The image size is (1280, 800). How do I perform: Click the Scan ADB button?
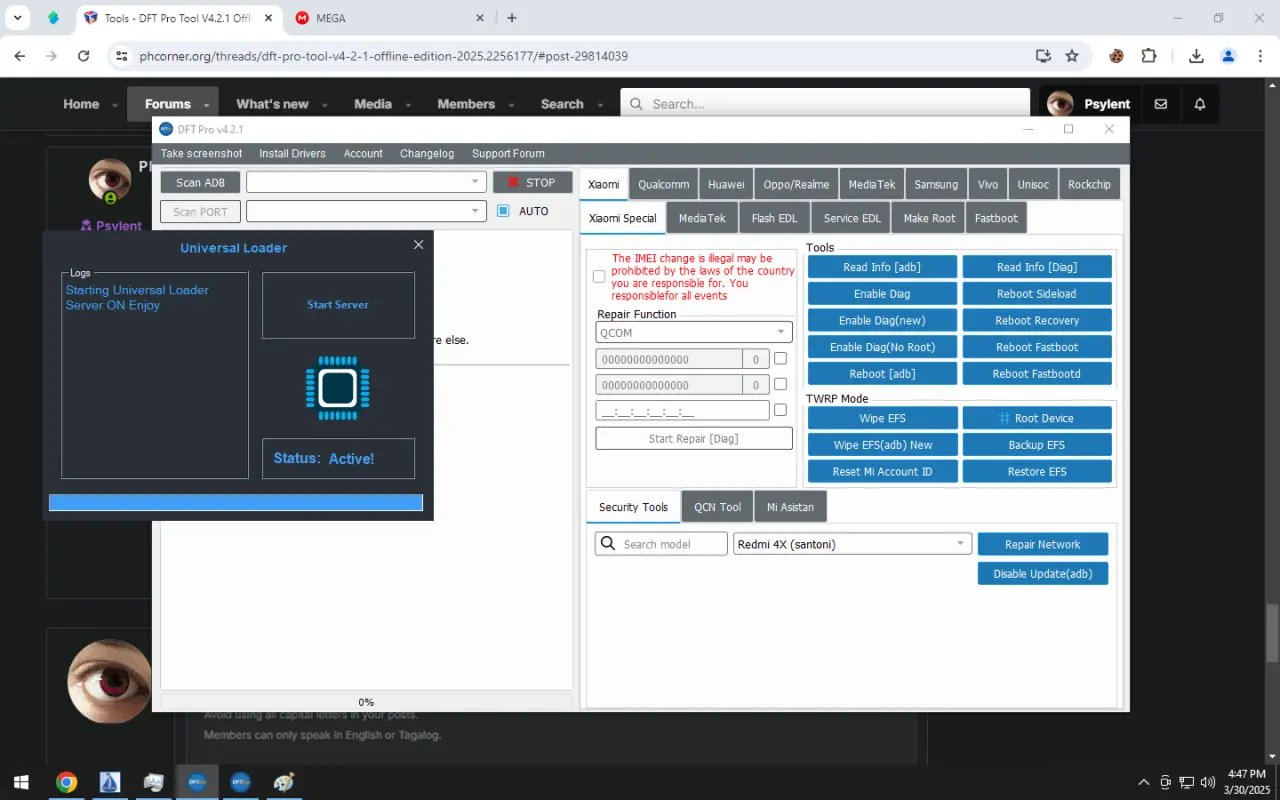(x=200, y=182)
